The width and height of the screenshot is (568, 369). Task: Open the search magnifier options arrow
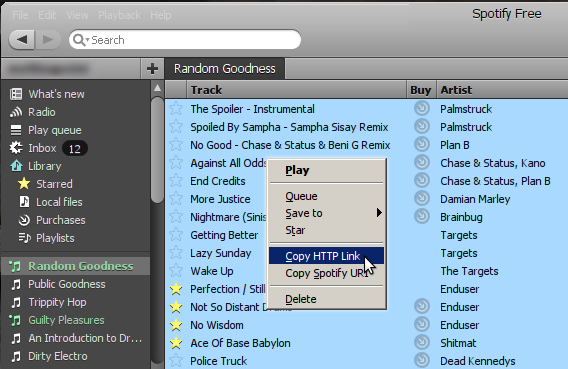tap(87, 40)
